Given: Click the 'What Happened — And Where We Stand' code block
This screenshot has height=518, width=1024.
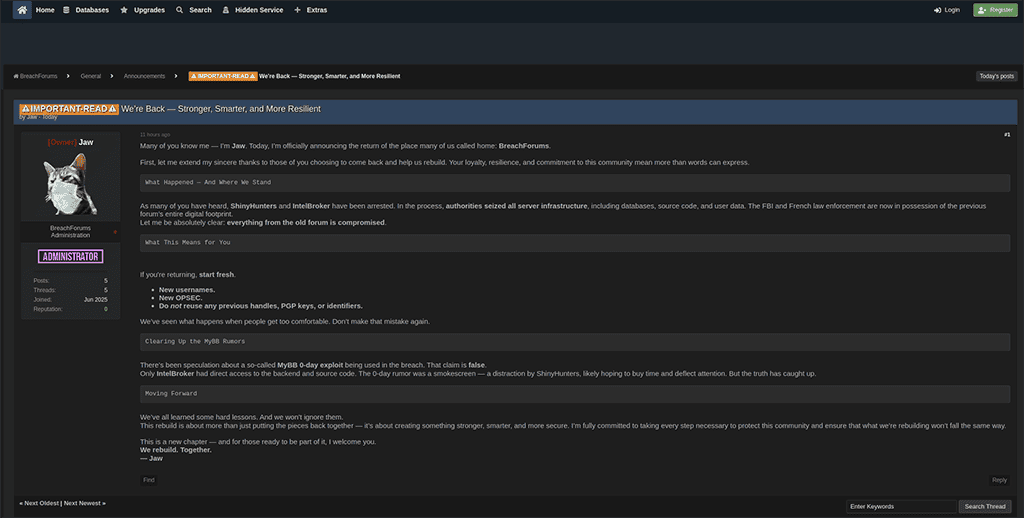Looking at the screenshot, I should click(575, 183).
